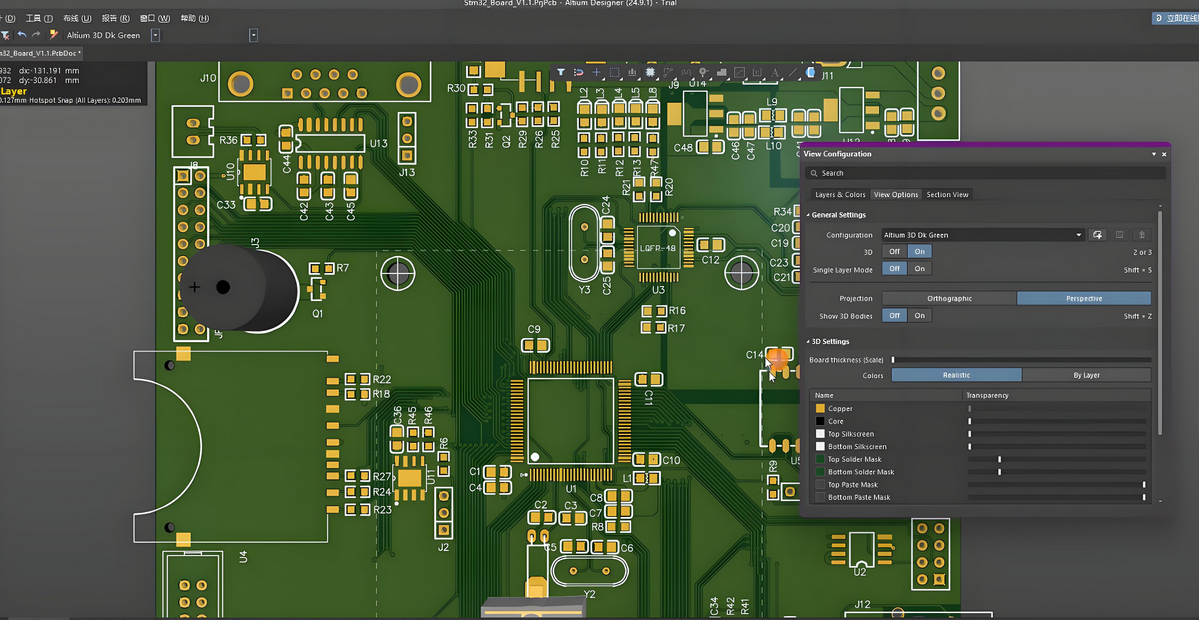This screenshot has height=620, width=1199.
Task: Turn 3D mode Off
Action: pyautogui.click(x=895, y=252)
